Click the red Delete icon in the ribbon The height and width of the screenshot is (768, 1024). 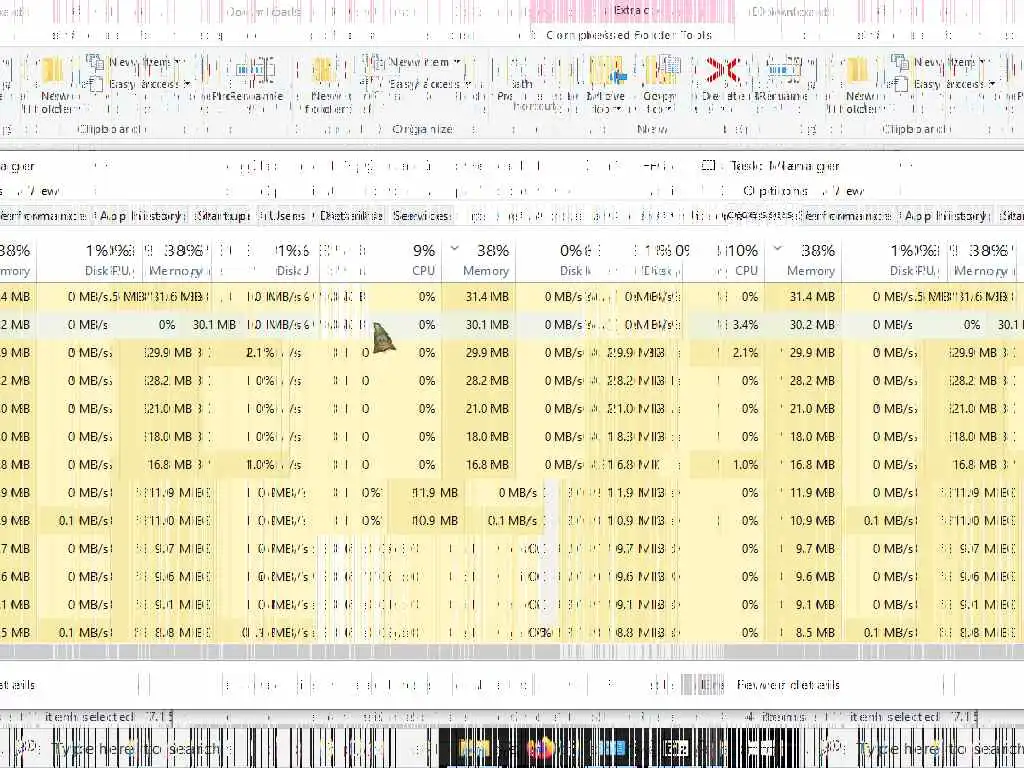click(x=722, y=70)
